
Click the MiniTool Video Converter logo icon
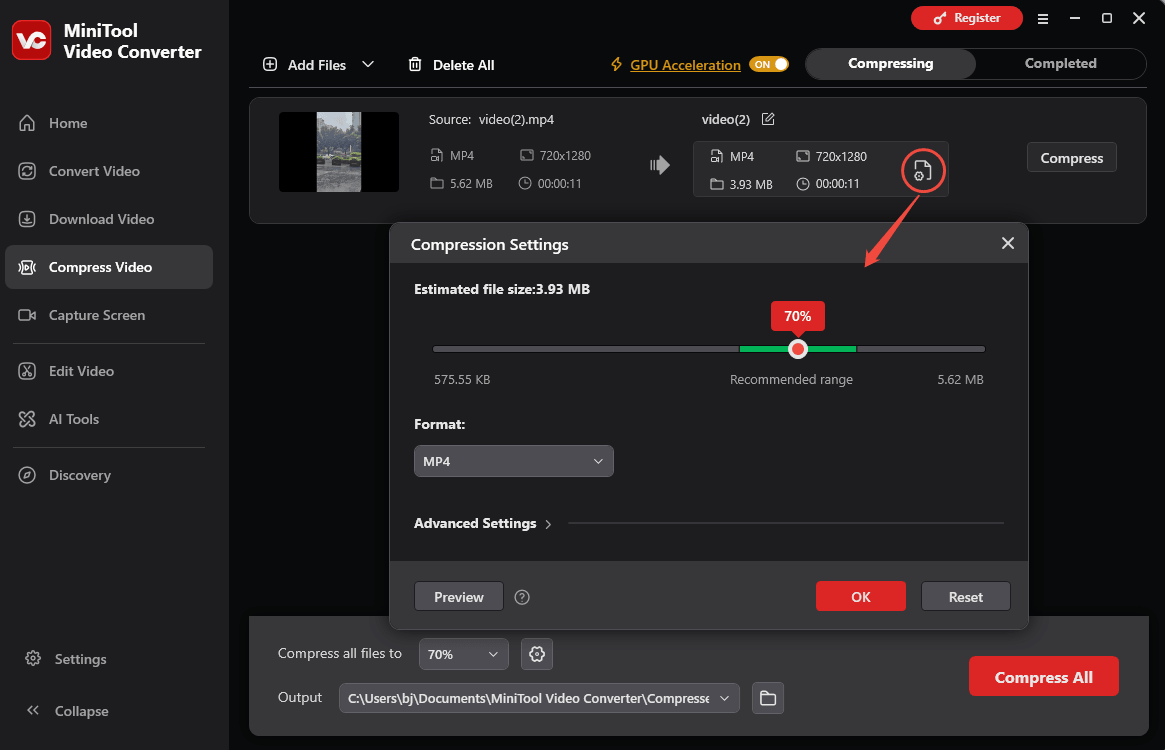pos(32,40)
